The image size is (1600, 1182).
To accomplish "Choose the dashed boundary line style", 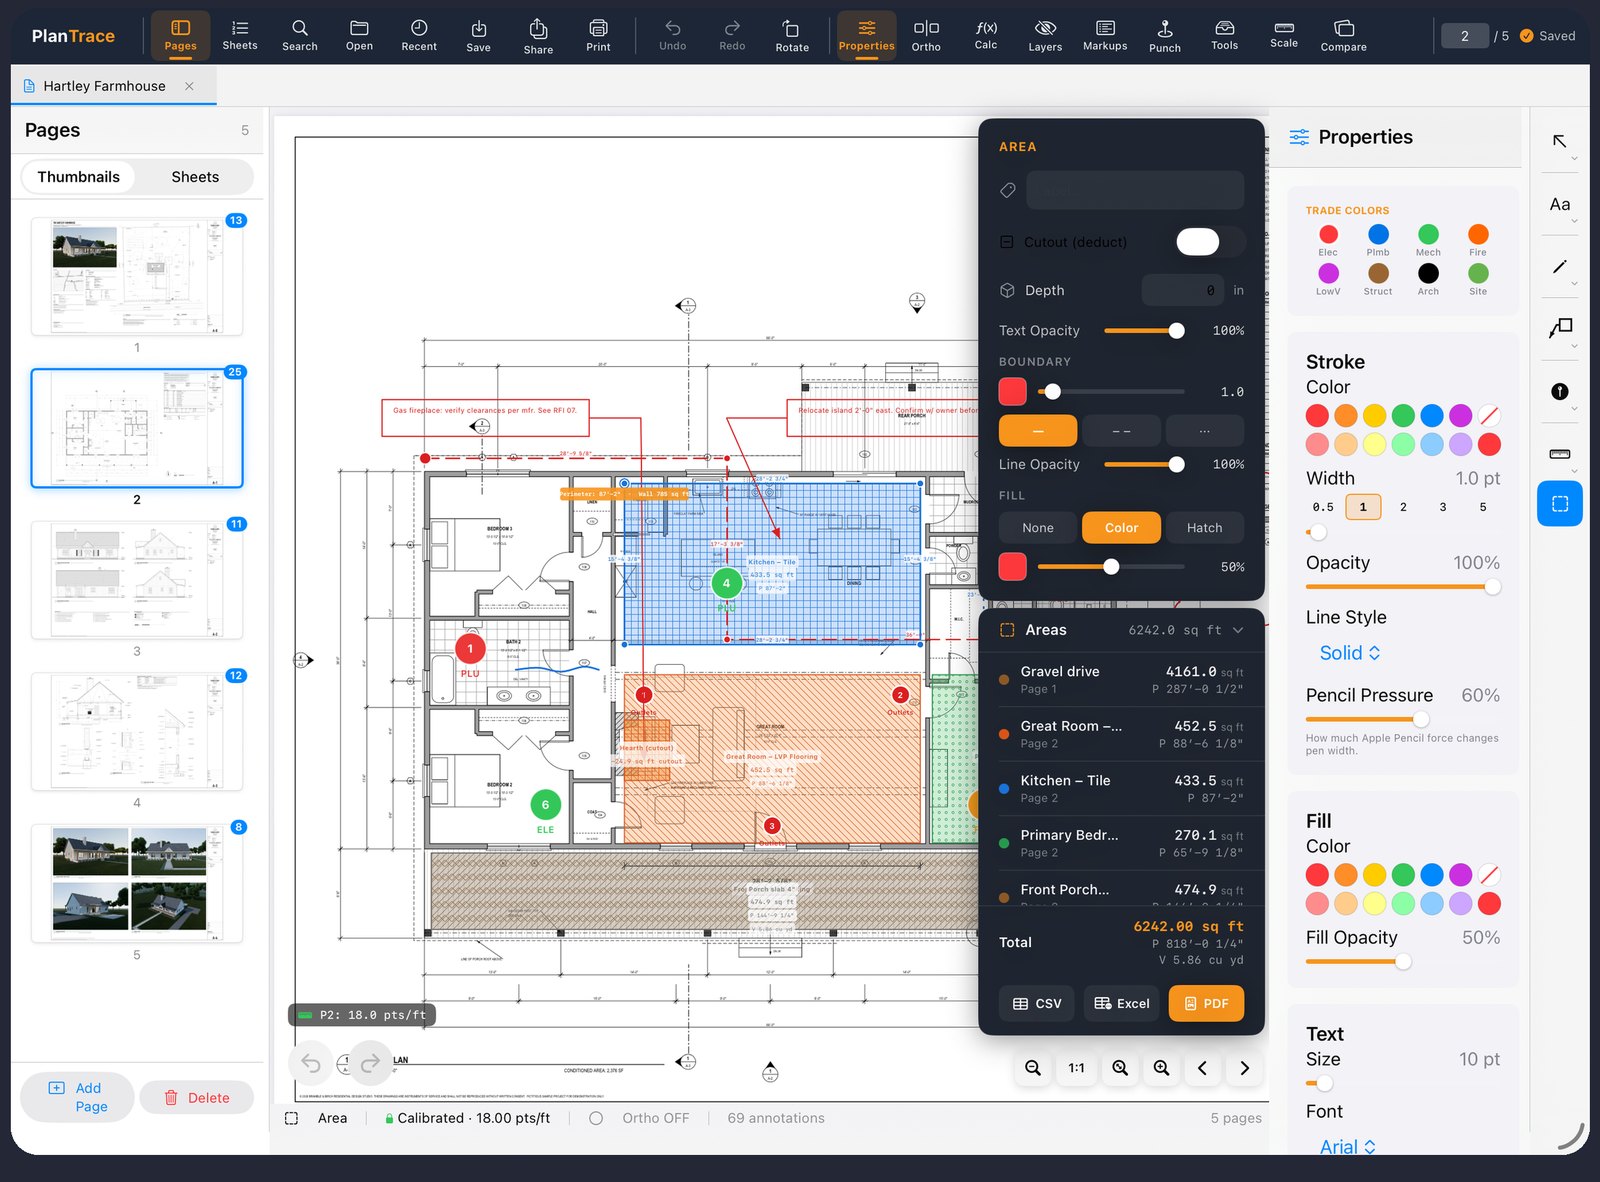I will [1121, 431].
